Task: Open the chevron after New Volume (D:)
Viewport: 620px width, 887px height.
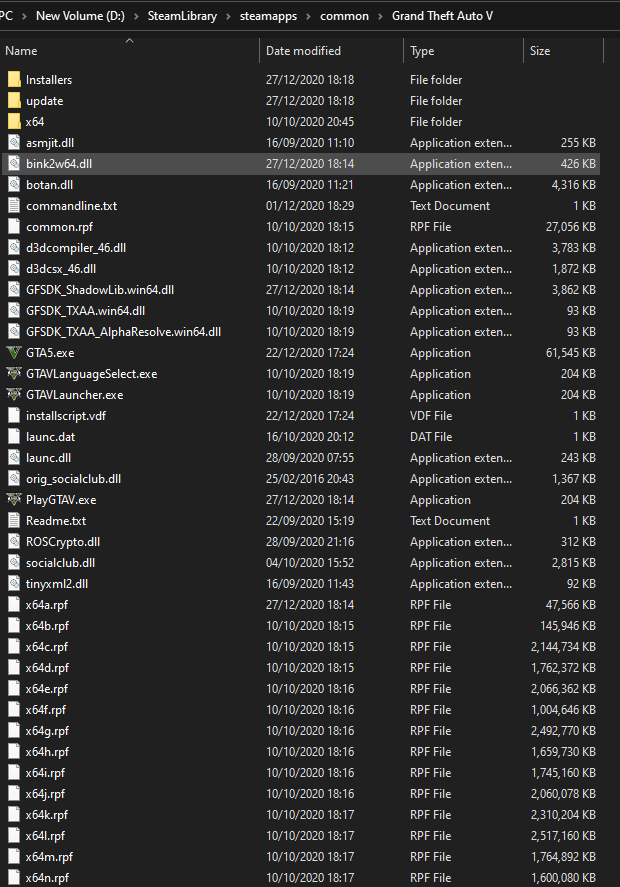Action: (x=136, y=16)
